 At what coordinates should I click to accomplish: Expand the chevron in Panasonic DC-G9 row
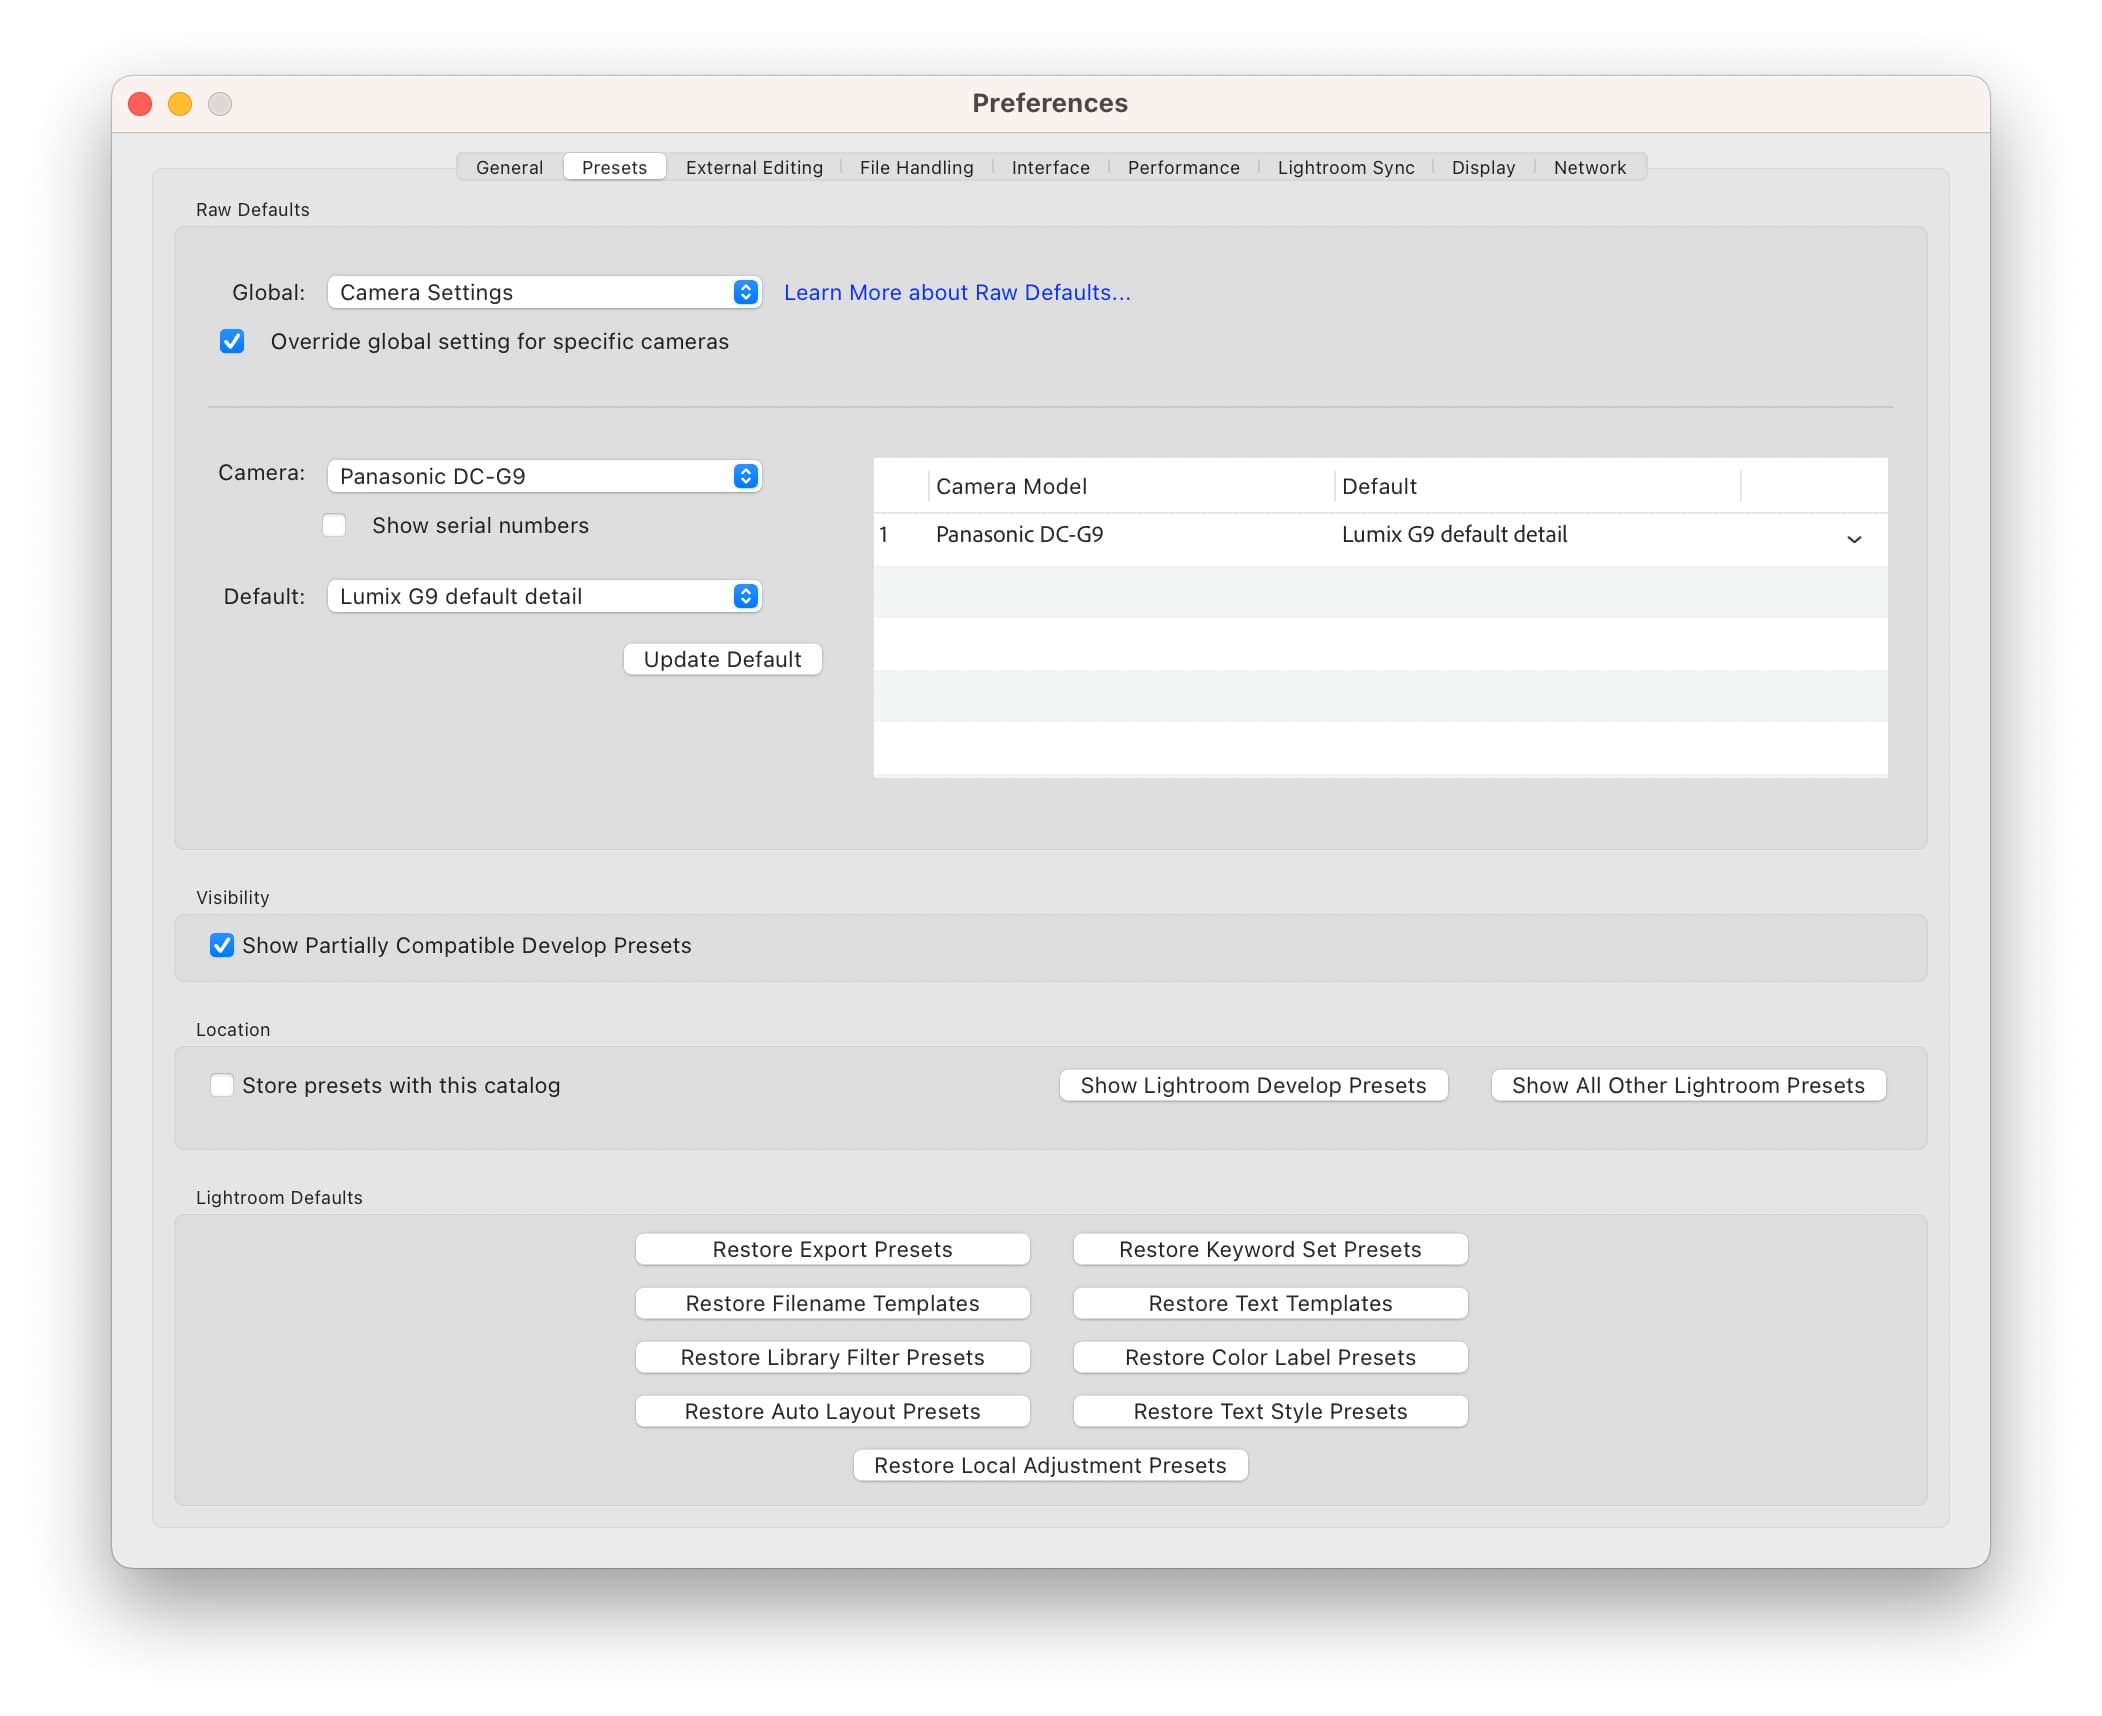[x=1853, y=539]
